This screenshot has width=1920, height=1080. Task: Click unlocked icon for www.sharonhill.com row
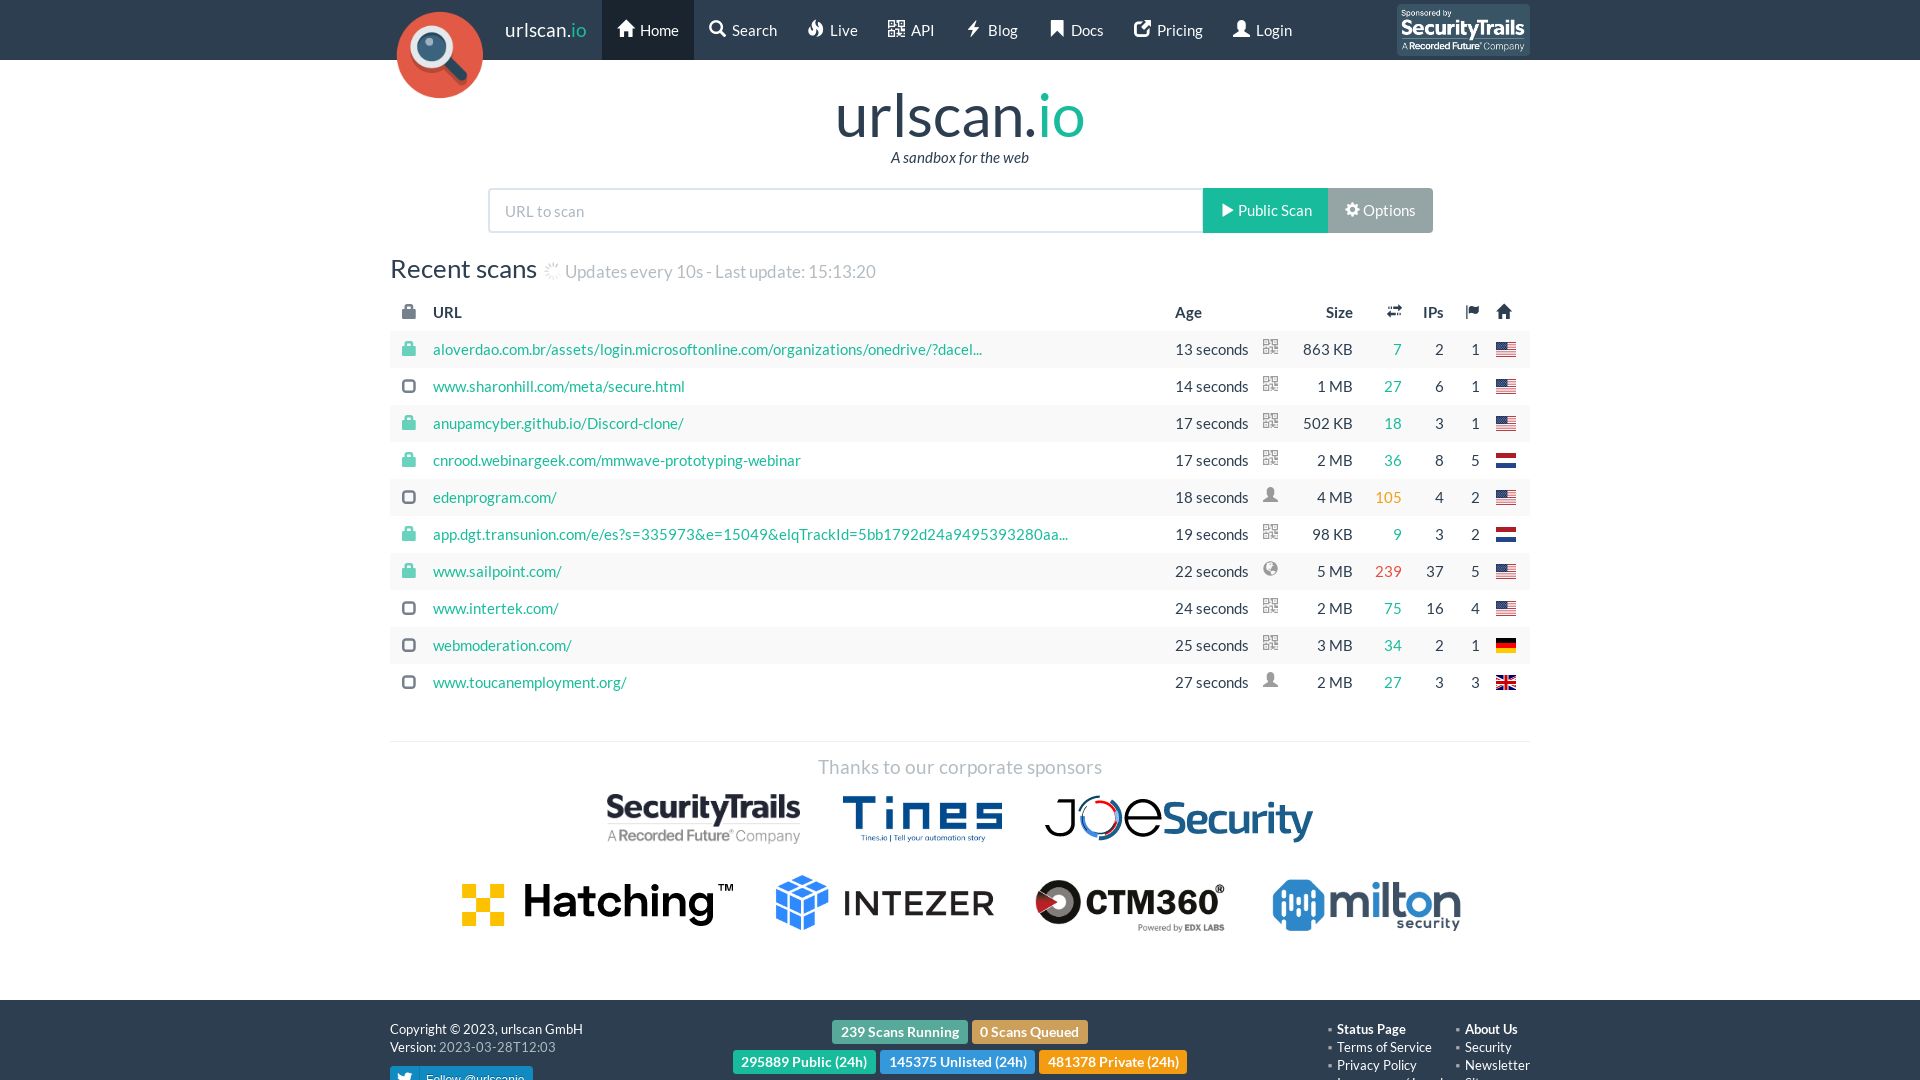[409, 386]
